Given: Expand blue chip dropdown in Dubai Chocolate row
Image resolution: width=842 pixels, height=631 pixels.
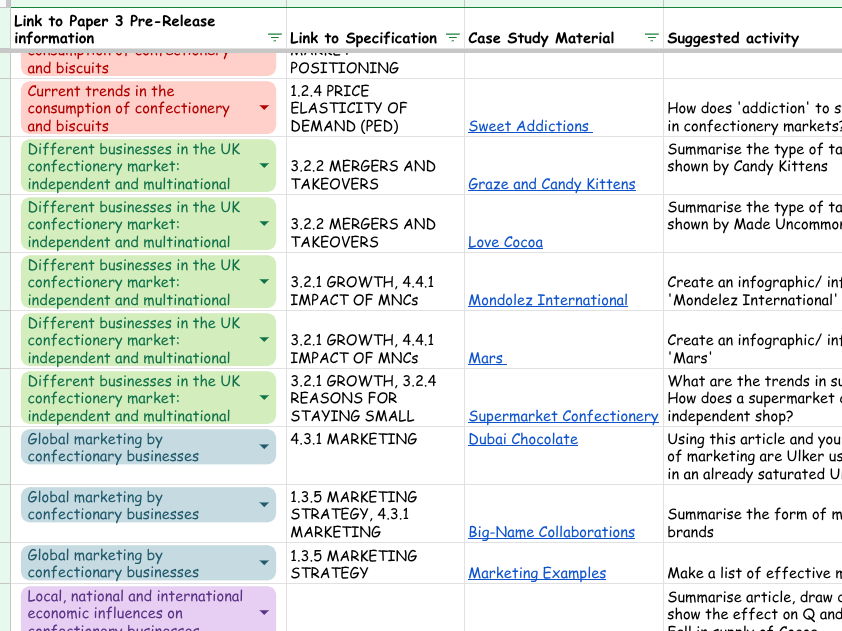Looking at the screenshot, I should pos(264,447).
